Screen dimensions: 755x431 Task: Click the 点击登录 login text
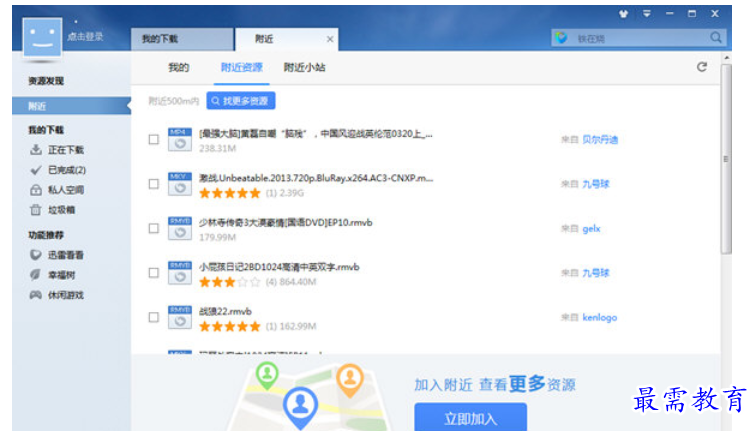[85, 37]
